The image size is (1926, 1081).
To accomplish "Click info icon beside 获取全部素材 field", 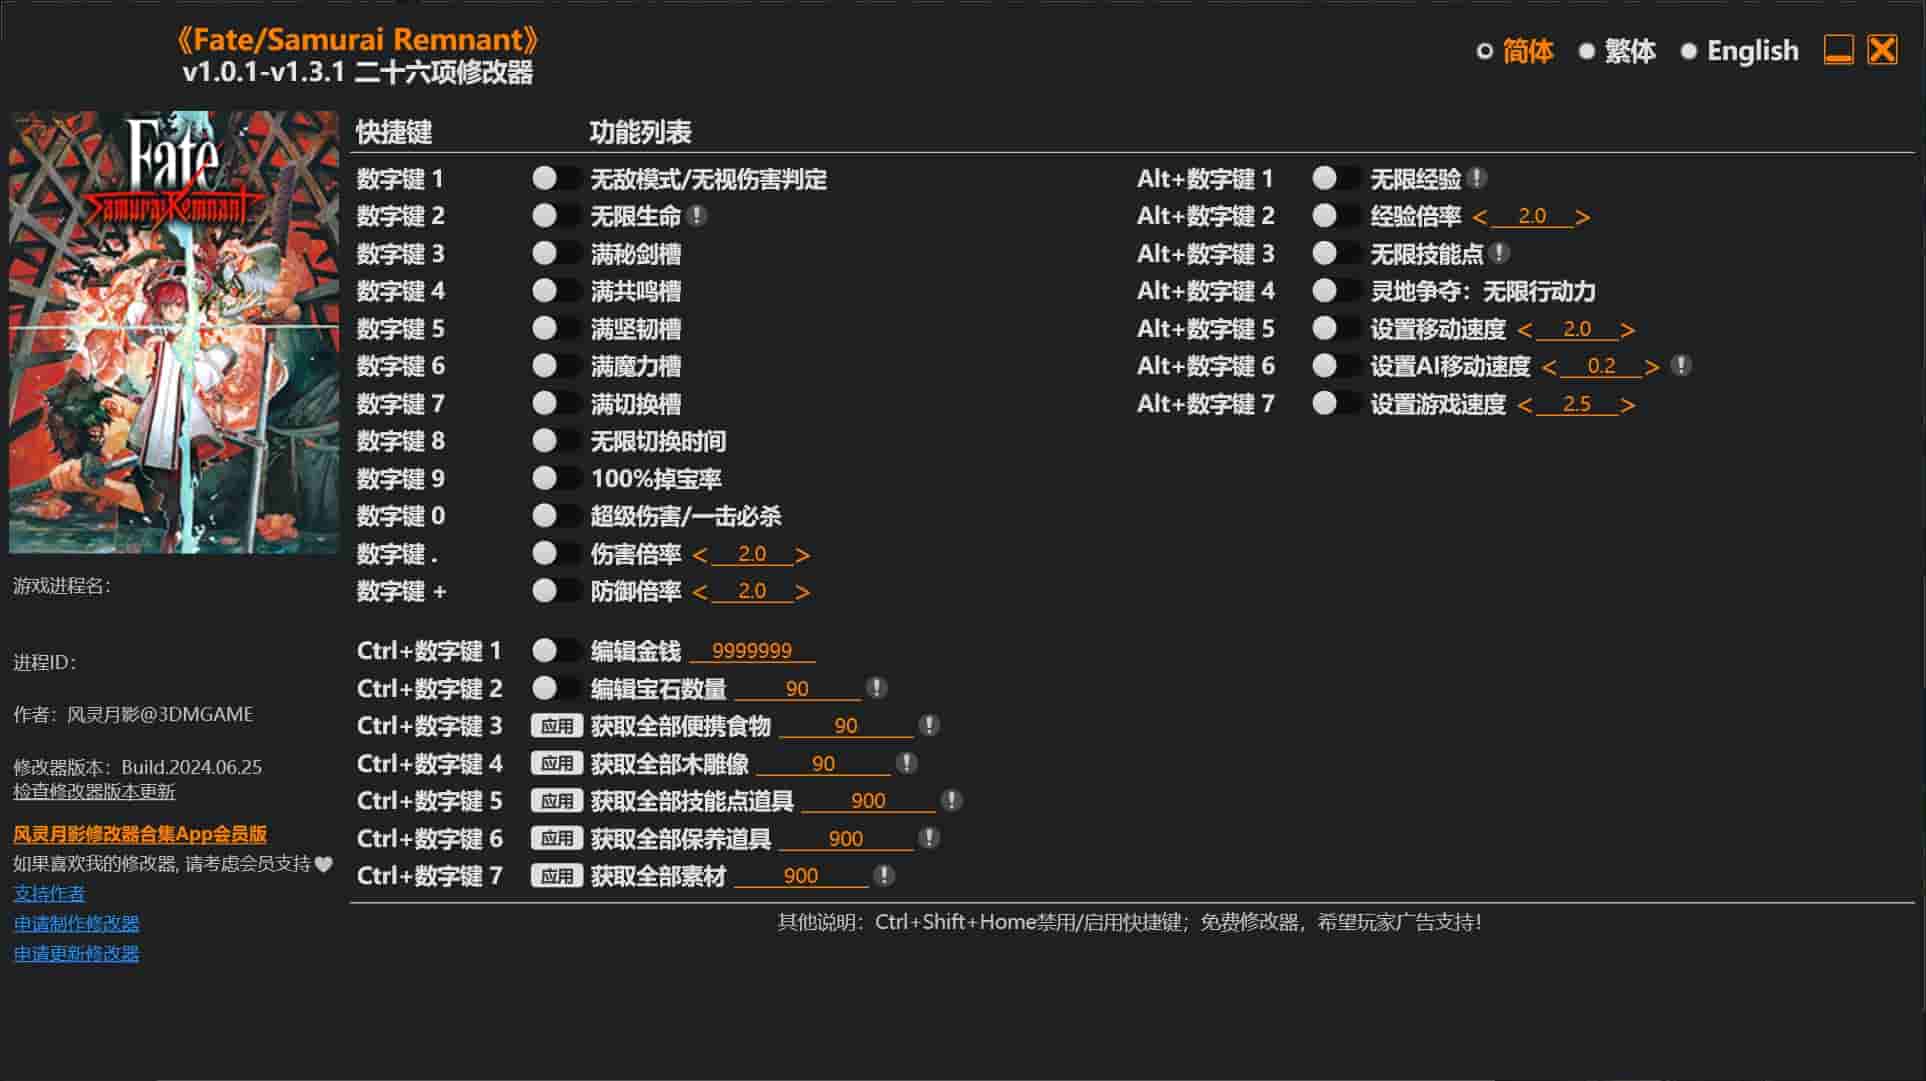I will [x=884, y=876].
